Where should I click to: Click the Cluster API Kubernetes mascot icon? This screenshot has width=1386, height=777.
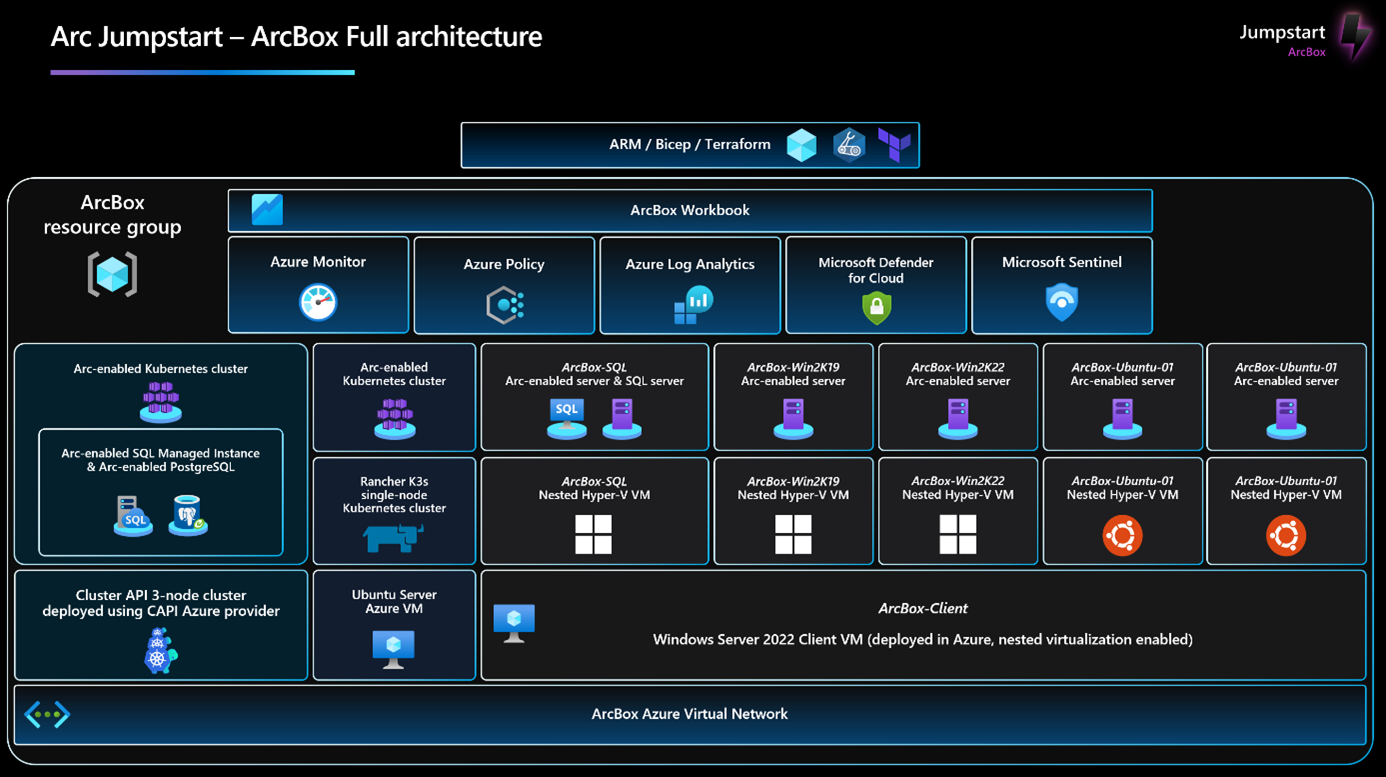point(160,650)
